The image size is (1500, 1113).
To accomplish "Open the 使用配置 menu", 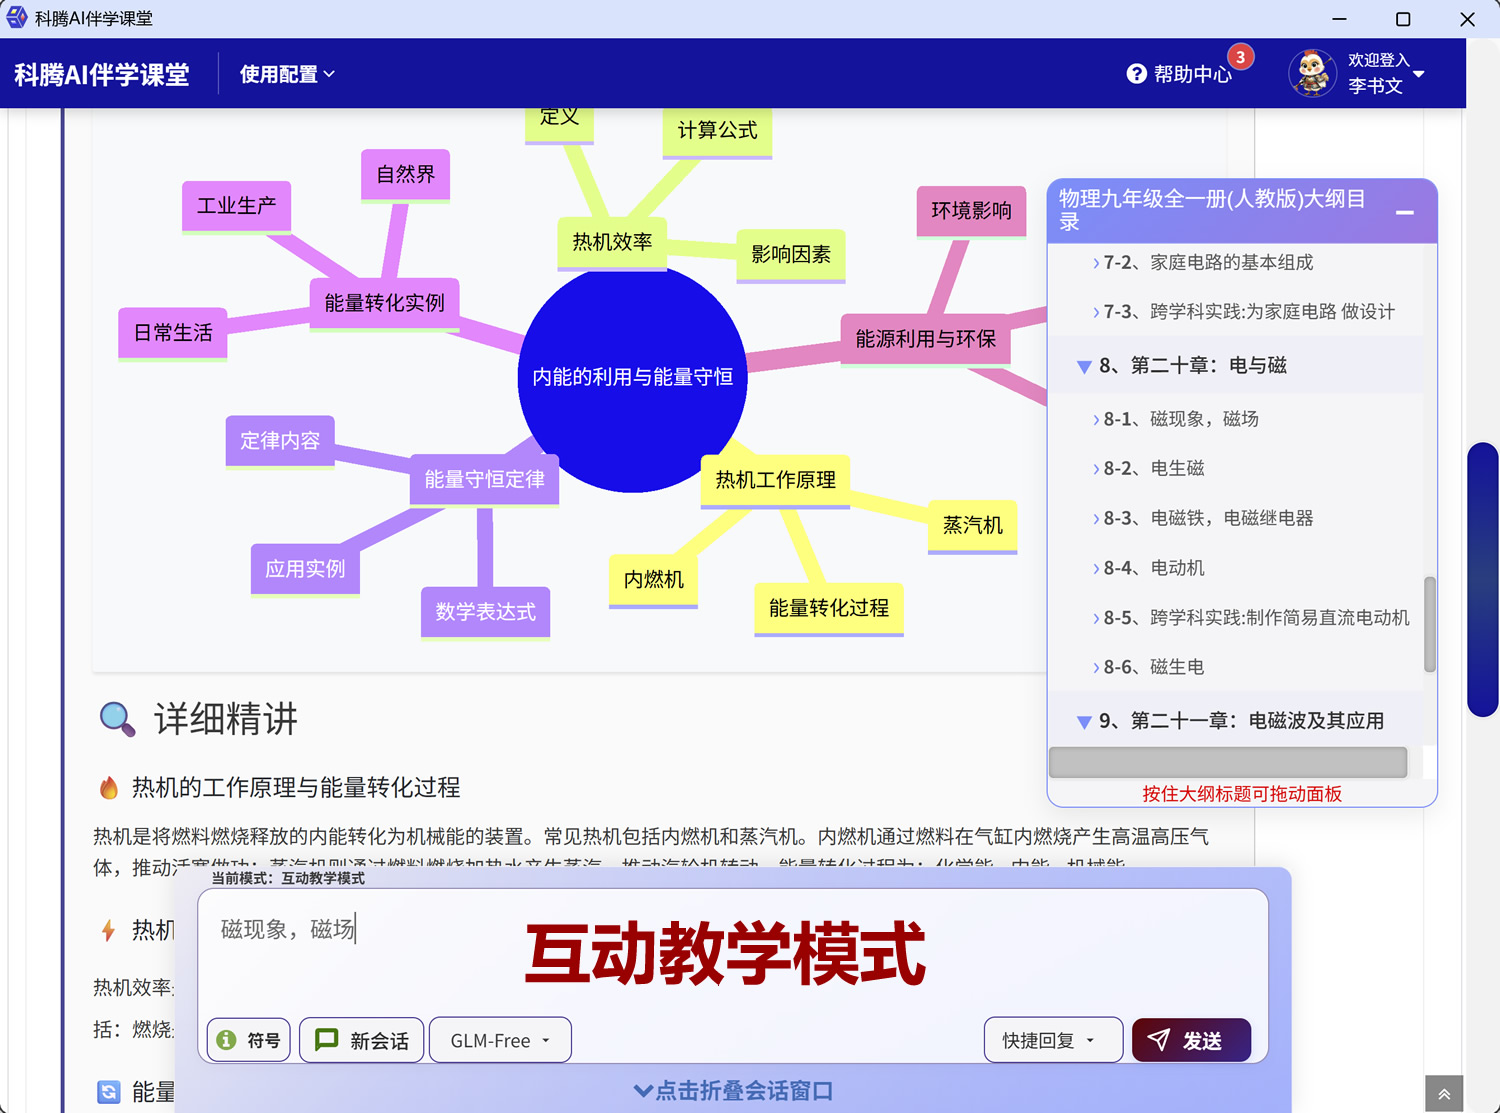I will (286, 74).
